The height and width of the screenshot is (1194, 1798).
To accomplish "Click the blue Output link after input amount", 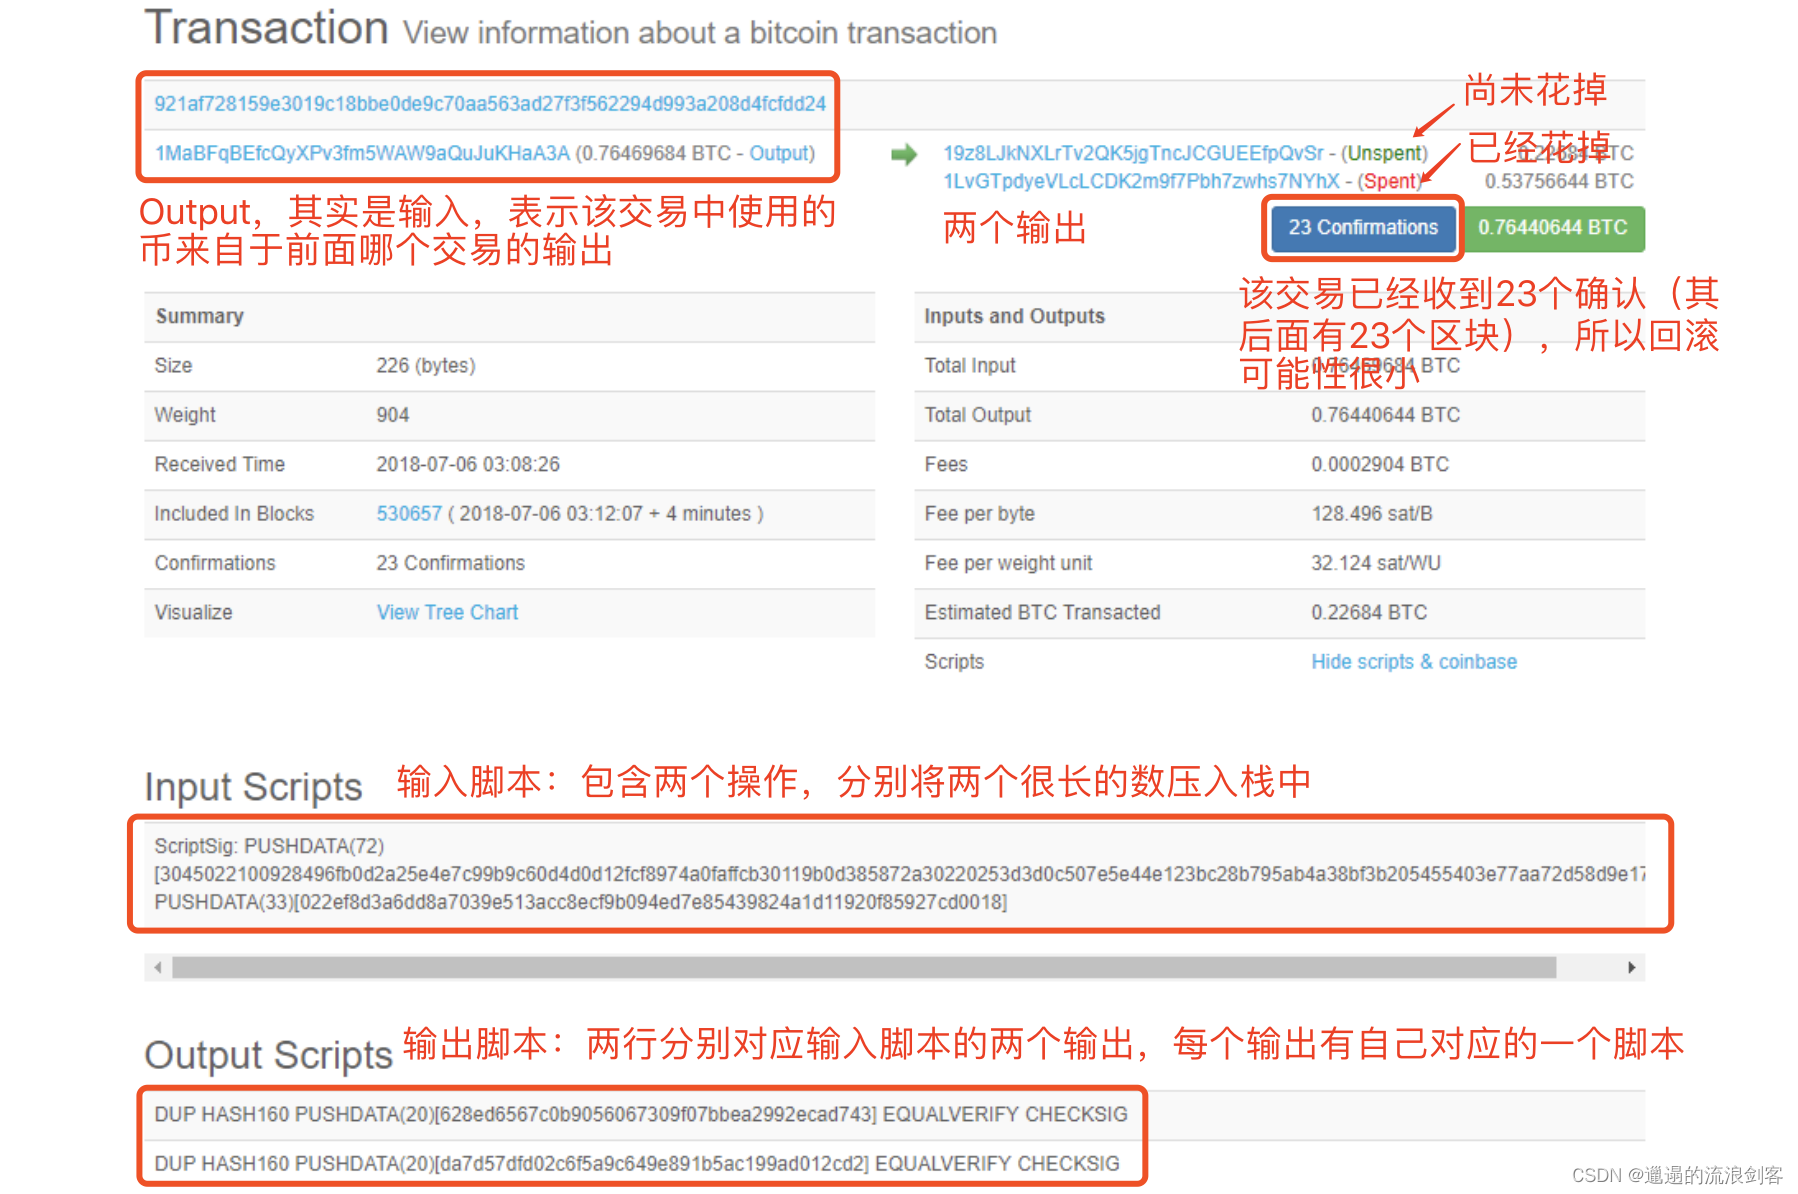I will point(780,153).
